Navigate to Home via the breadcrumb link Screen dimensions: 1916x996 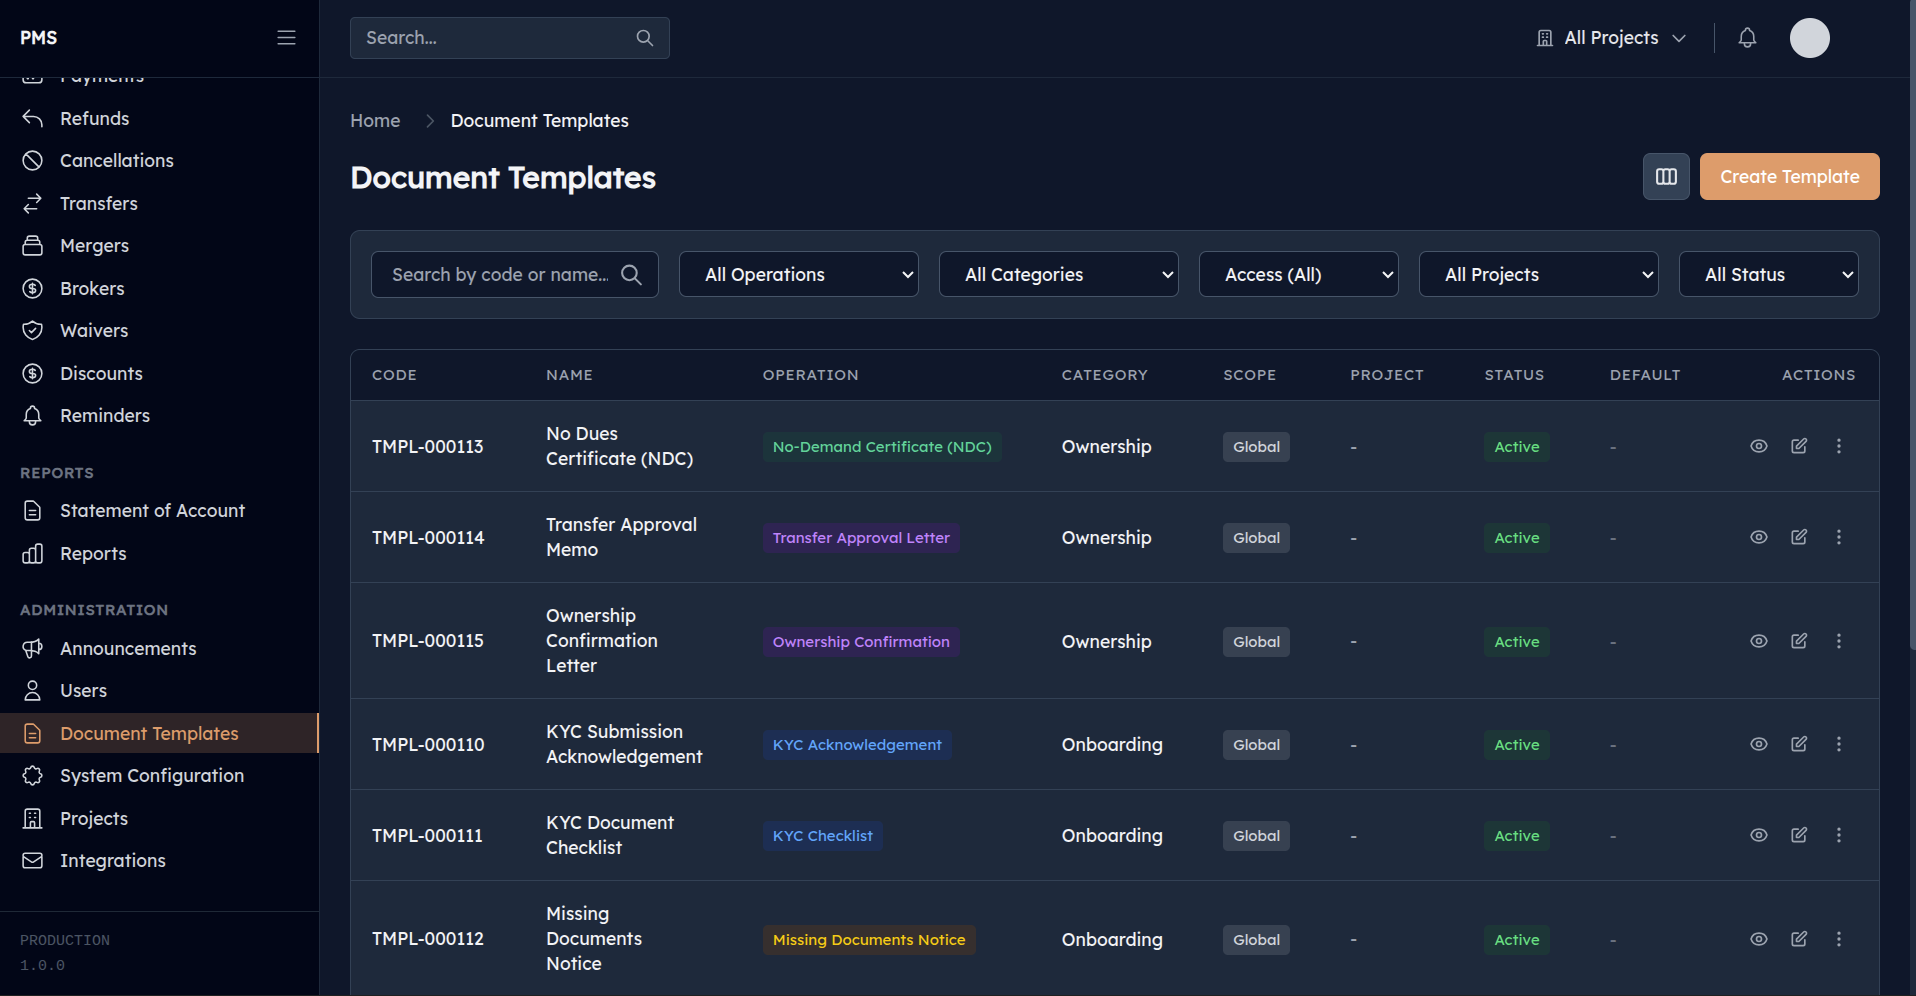374,120
